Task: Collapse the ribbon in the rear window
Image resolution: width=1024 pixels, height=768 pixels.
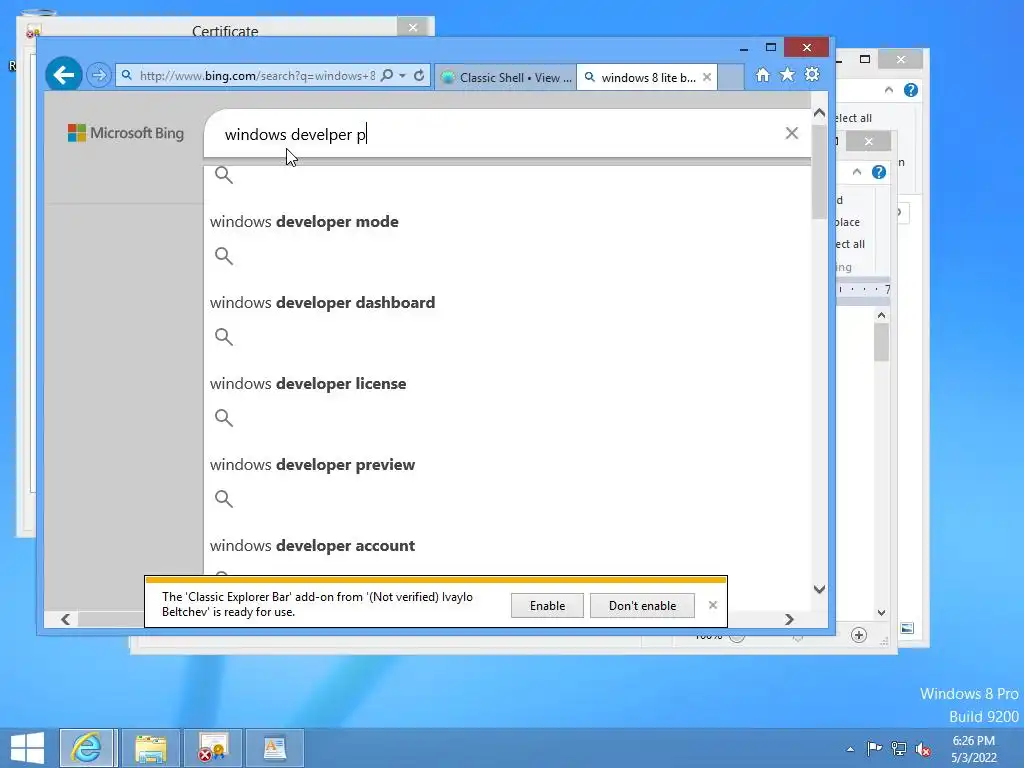Action: click(889, 90)
